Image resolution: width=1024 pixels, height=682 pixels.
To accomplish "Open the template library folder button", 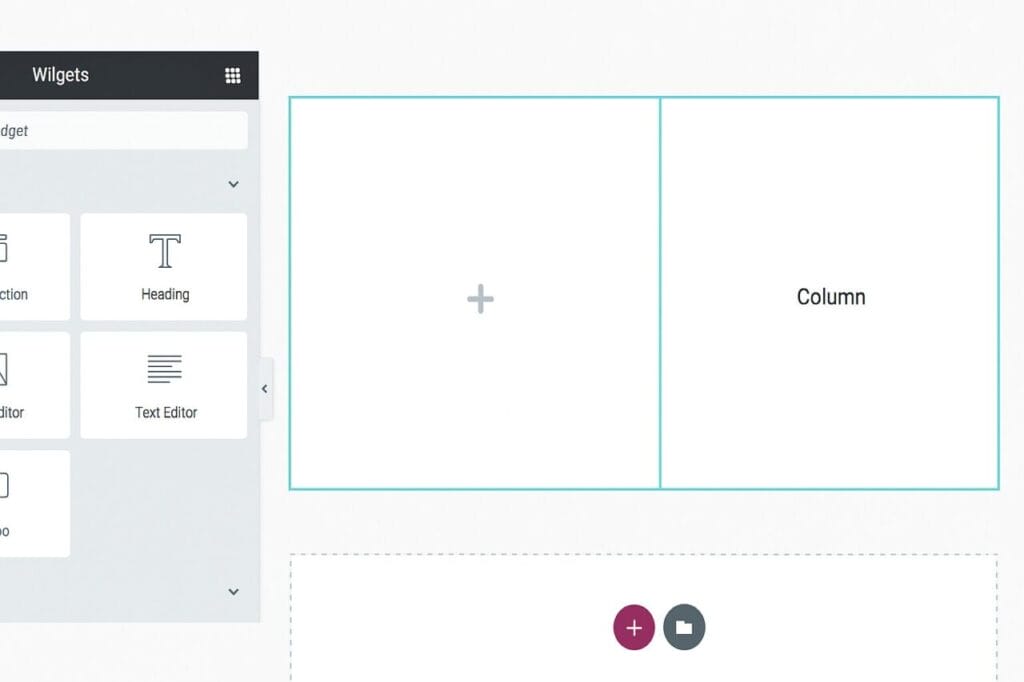I will (684, 627).
